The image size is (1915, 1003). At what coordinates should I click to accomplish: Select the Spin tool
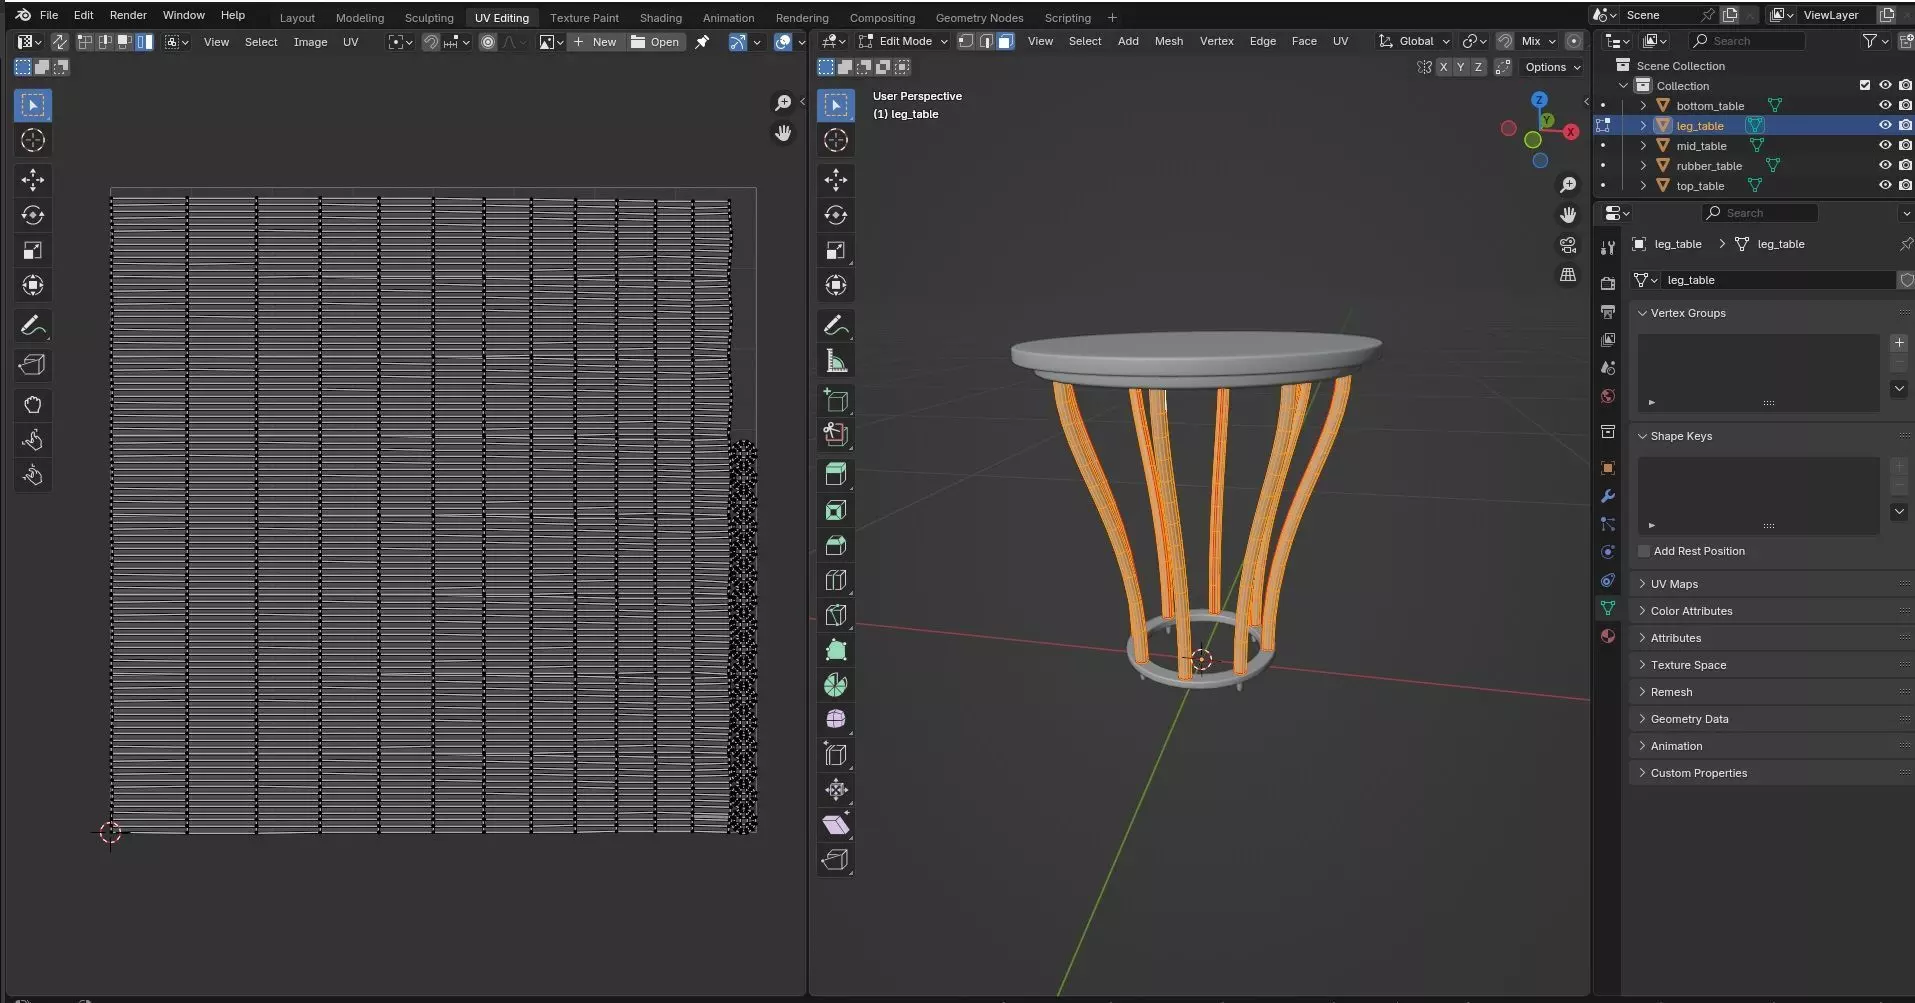836,685
